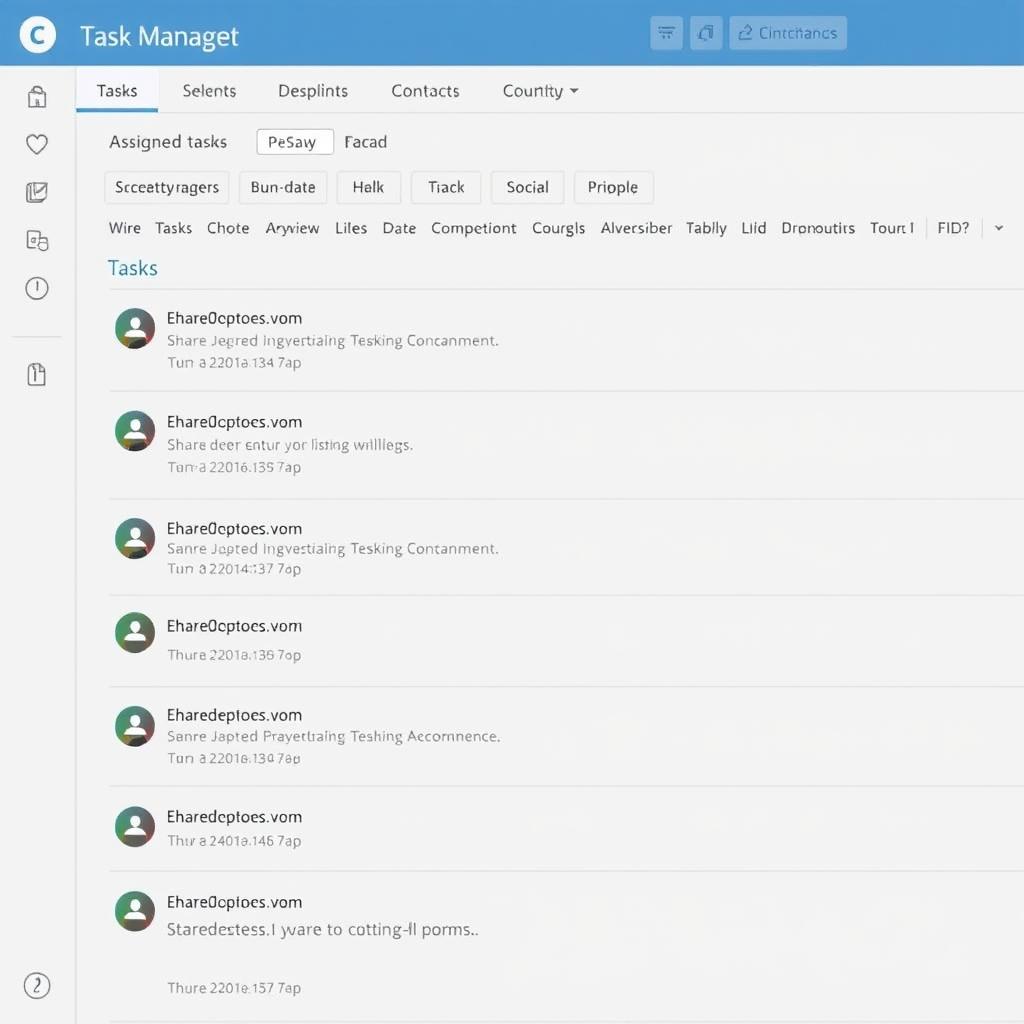The height and width of the screenshot is (1024, 1024).
Task: Click the Tiack filter chip
Action: 446,187
